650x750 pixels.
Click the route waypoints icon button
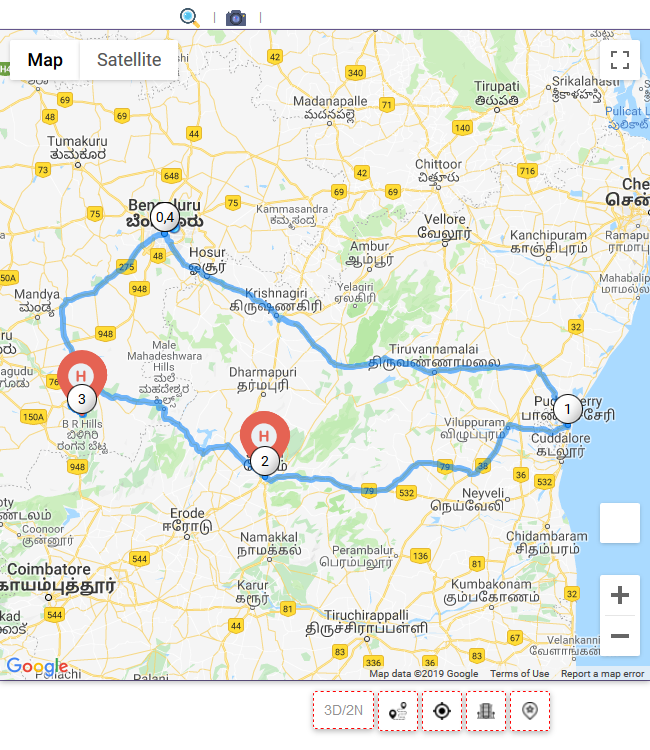(x=398, y=711)
